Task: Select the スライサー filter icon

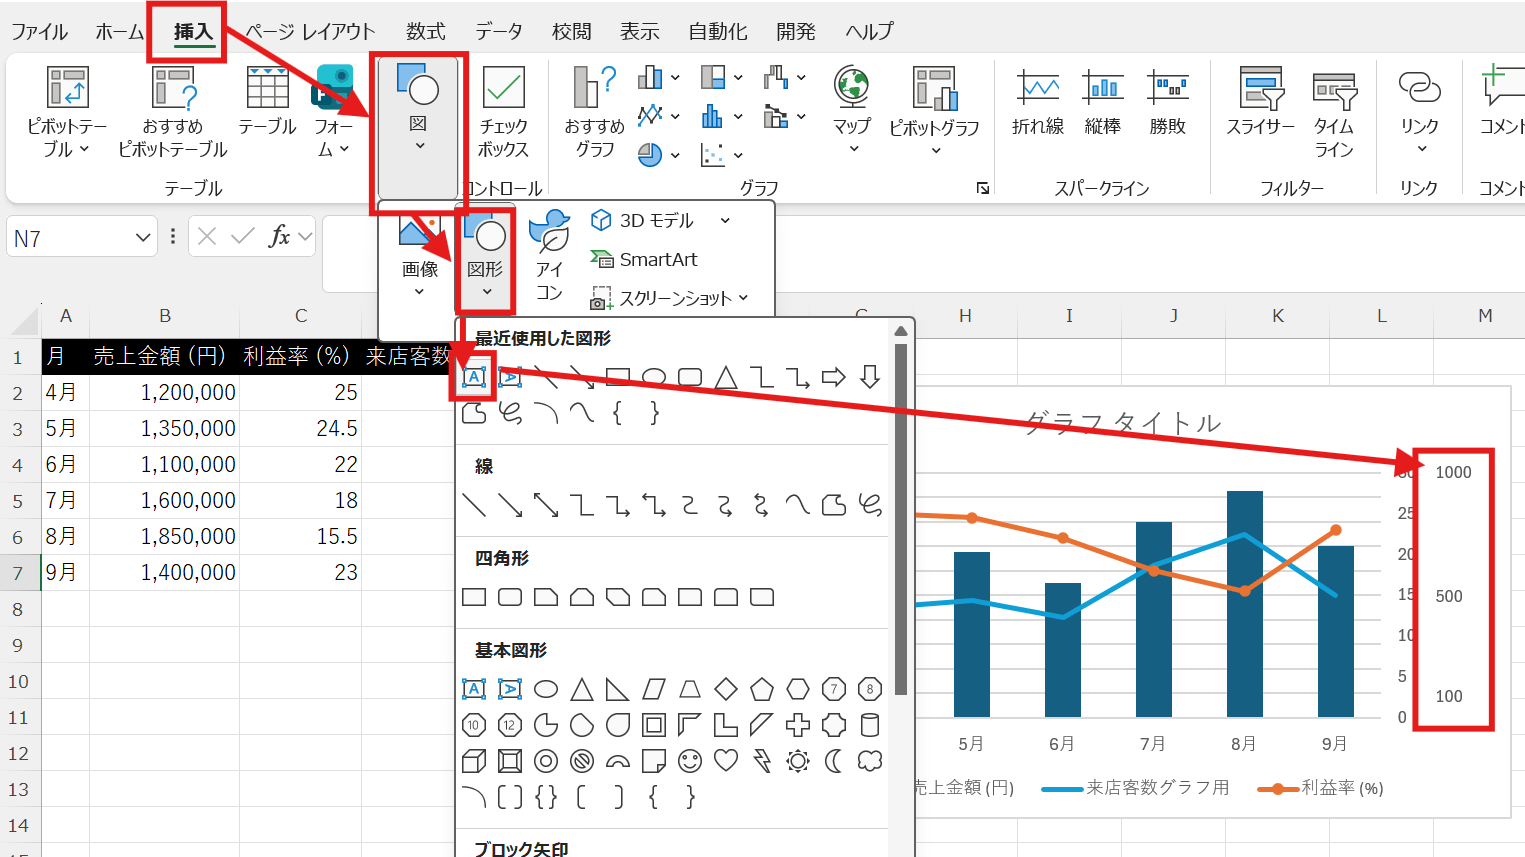Action: (1260, 102)
